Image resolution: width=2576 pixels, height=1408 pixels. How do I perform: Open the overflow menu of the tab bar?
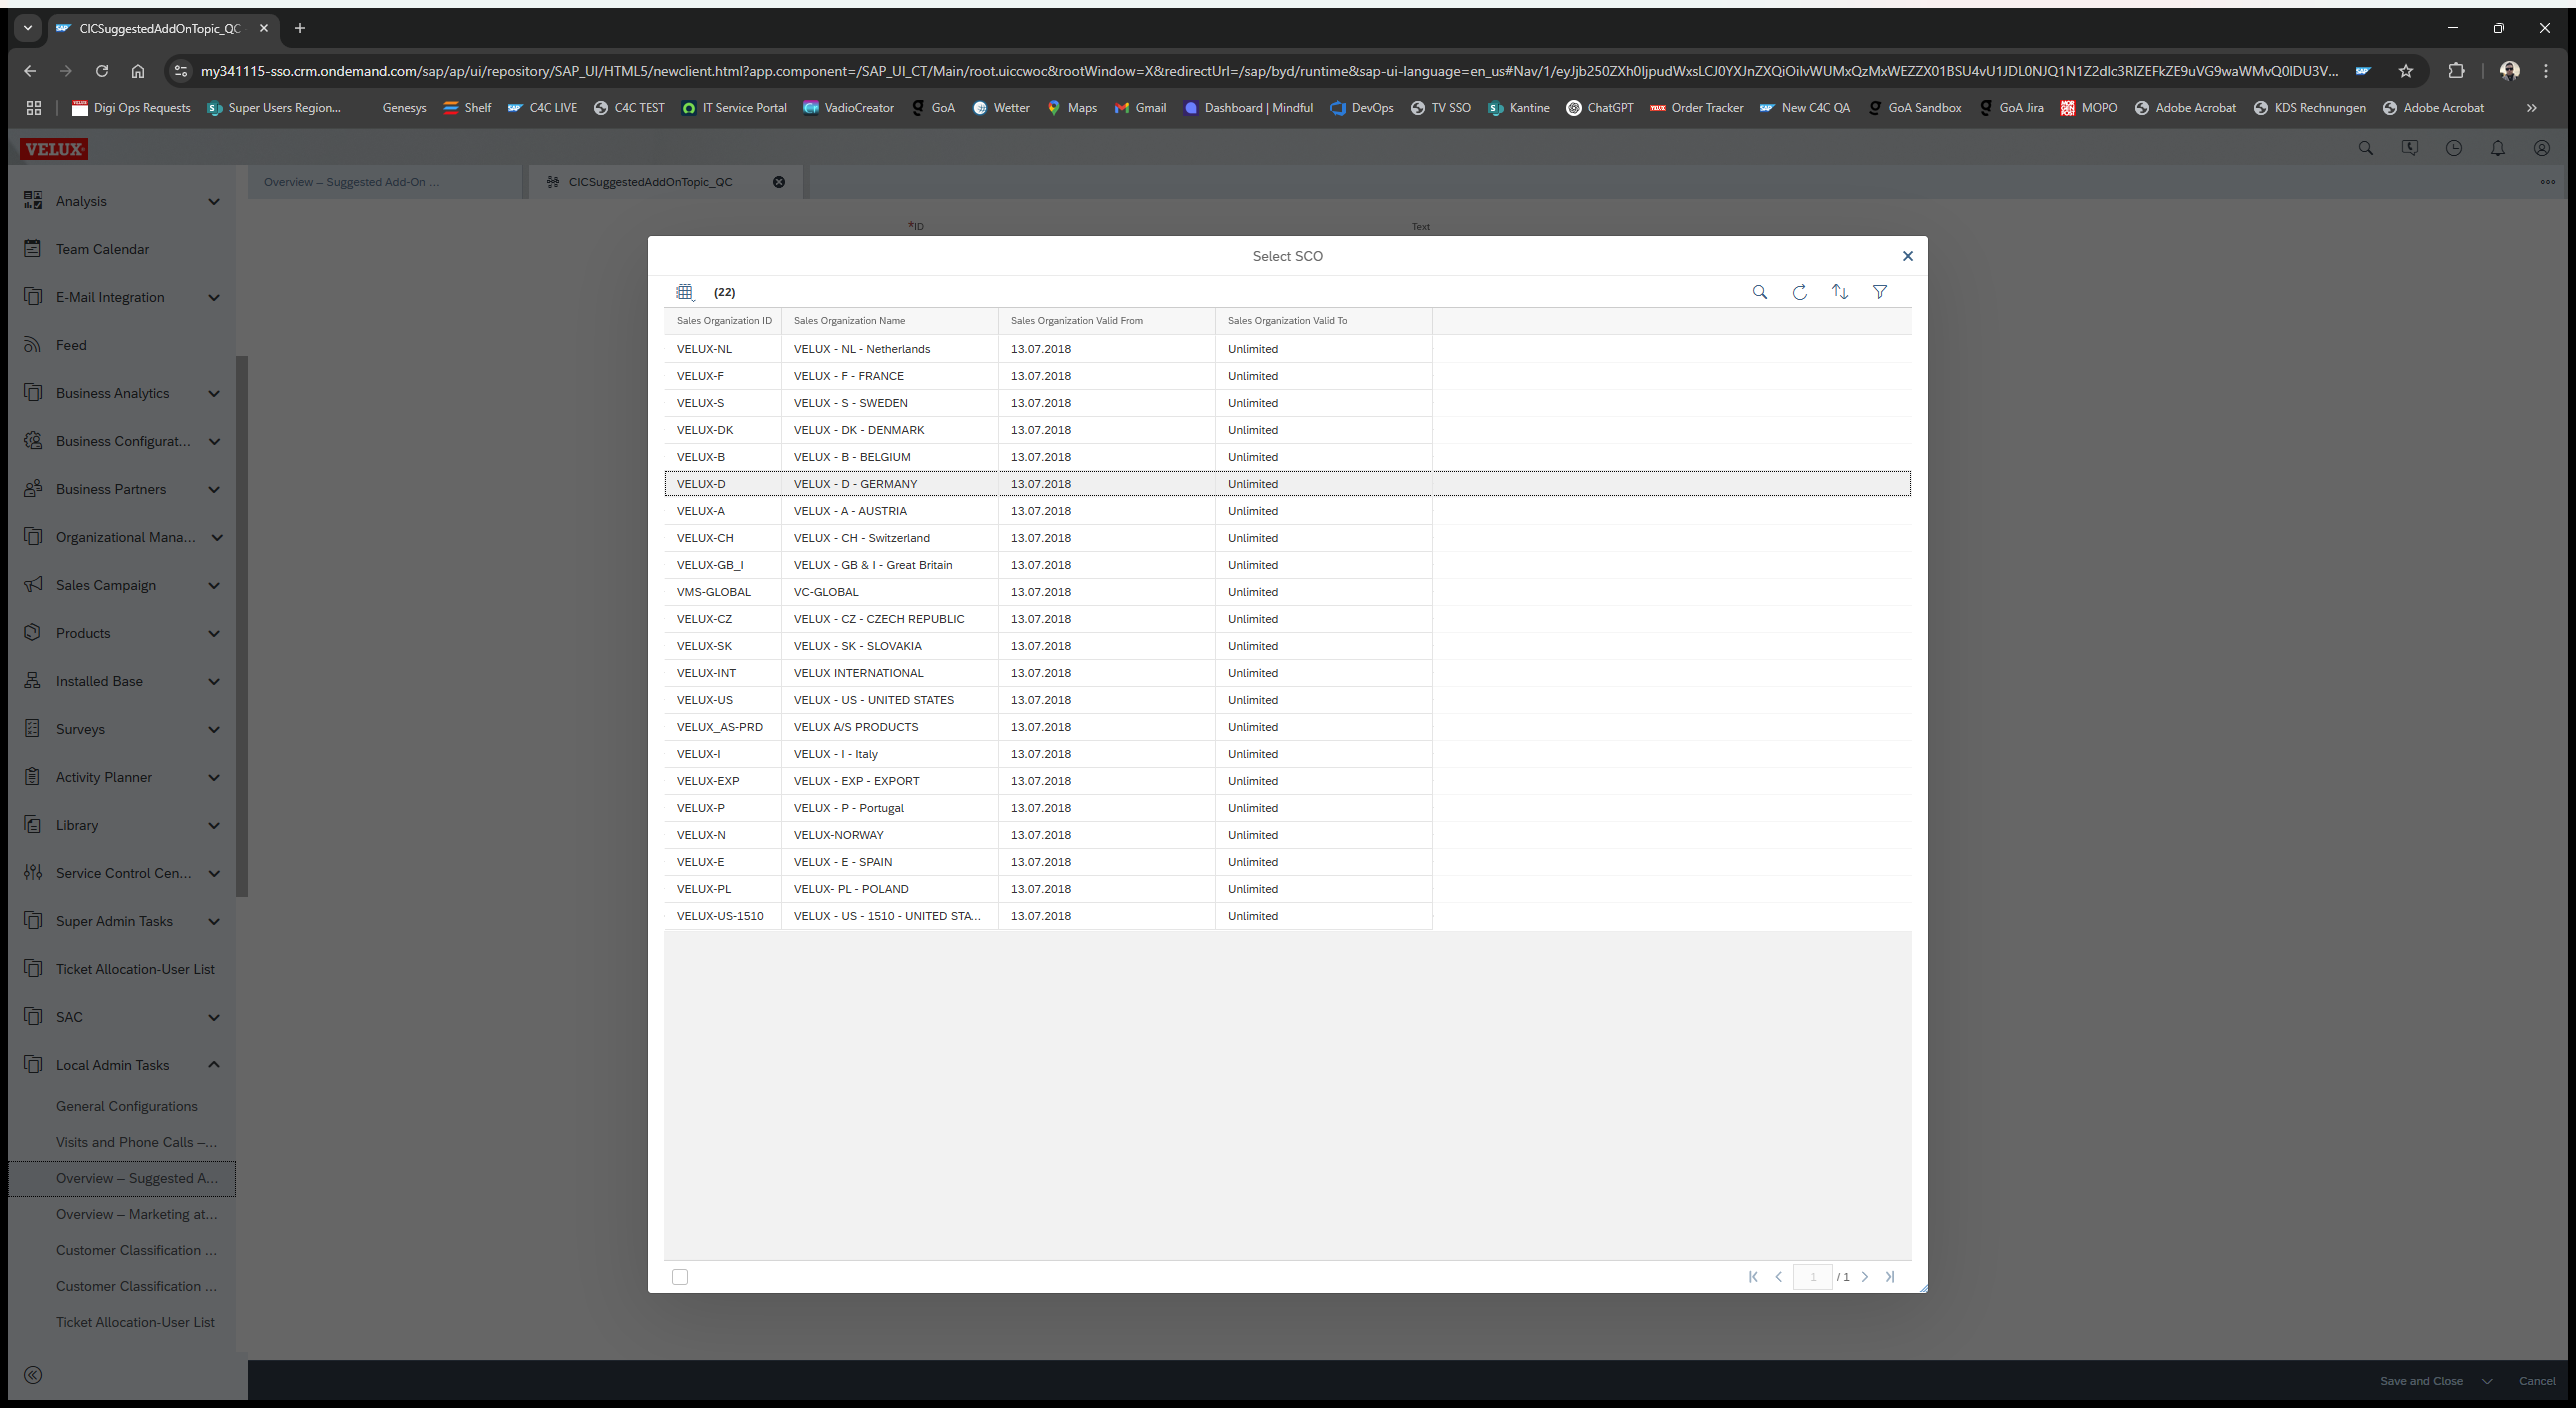(2547, 182)
